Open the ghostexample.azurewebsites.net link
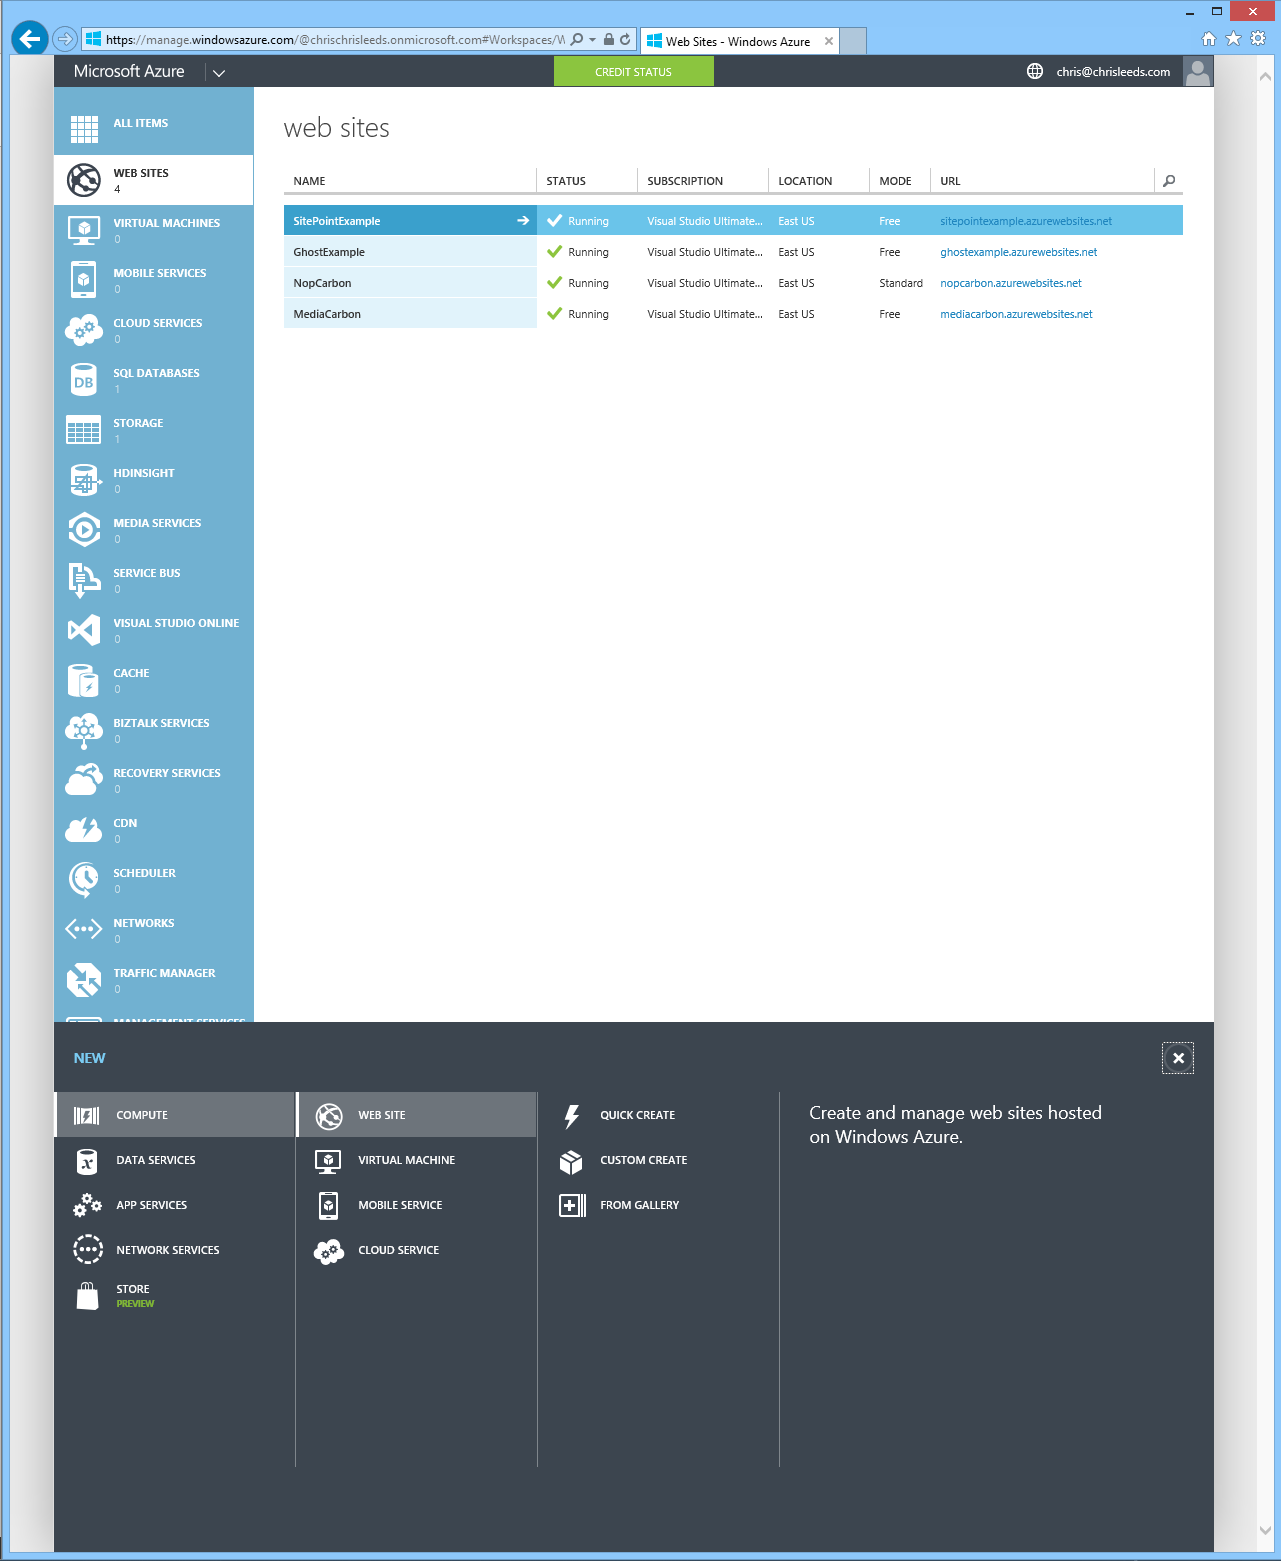The width and height of the screenshot is (1281, 1561). click(x=1018, y=252)
